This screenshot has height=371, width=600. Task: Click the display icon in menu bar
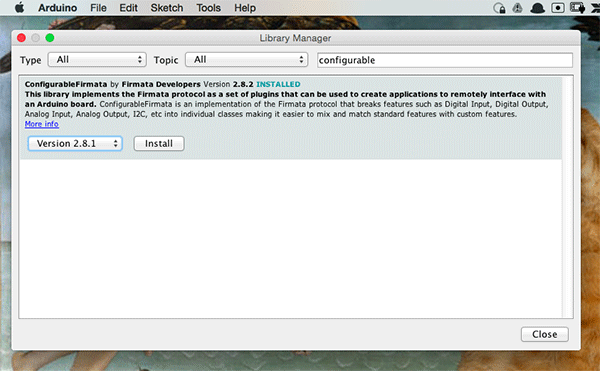click(577, 8)
